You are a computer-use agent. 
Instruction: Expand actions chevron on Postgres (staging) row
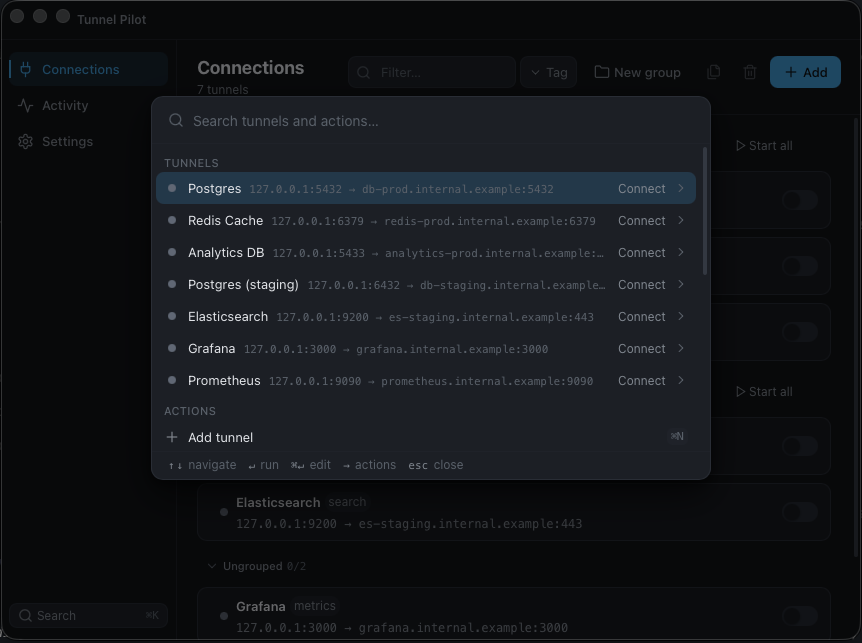point(681,284)
